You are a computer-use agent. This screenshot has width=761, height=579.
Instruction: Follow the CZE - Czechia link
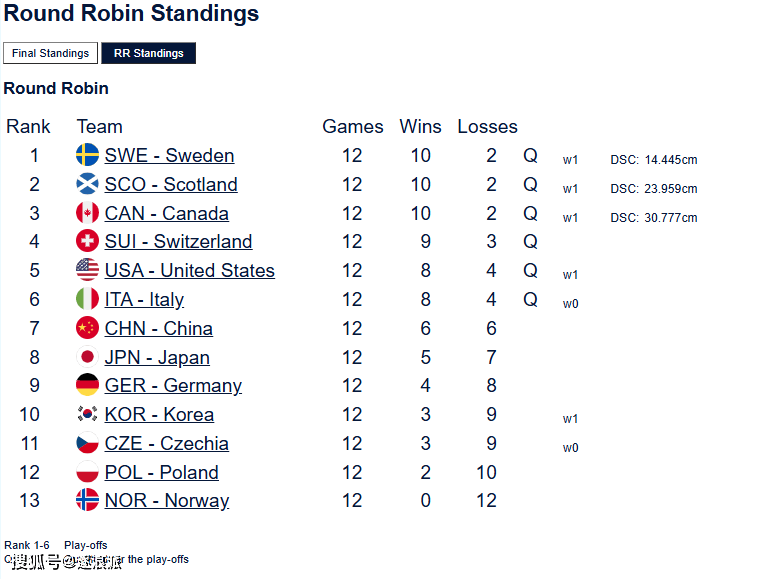point(166,443)
